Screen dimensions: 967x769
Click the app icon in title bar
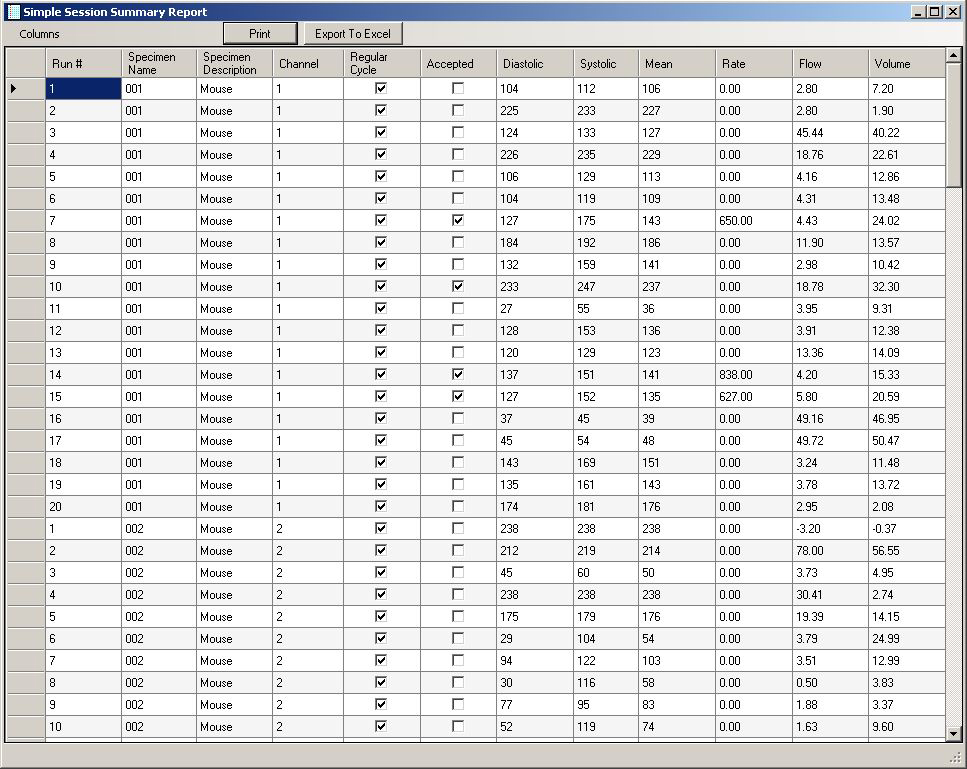tap(13, 12)
